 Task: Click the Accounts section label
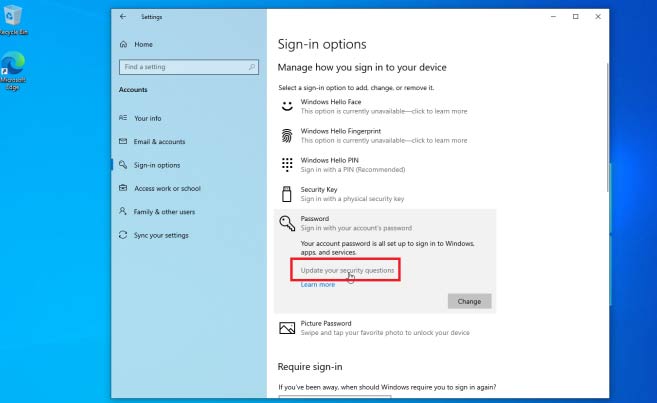tap(133, 90)
